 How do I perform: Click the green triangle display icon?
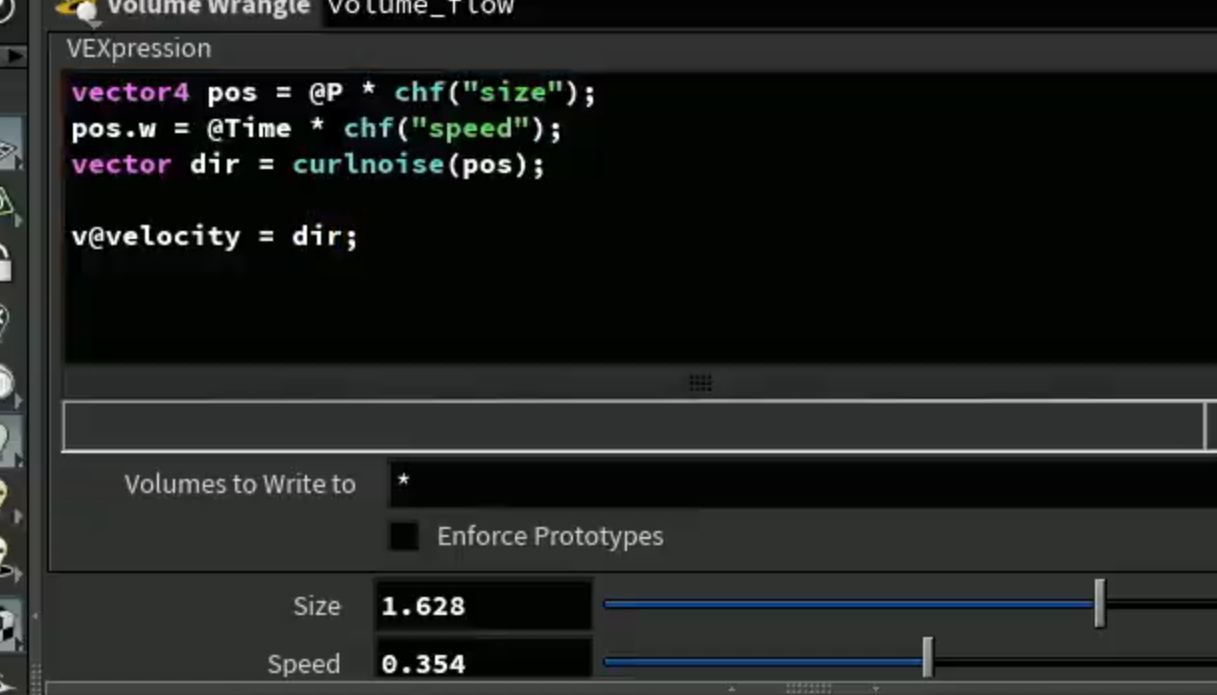click(x=6, y=204)
